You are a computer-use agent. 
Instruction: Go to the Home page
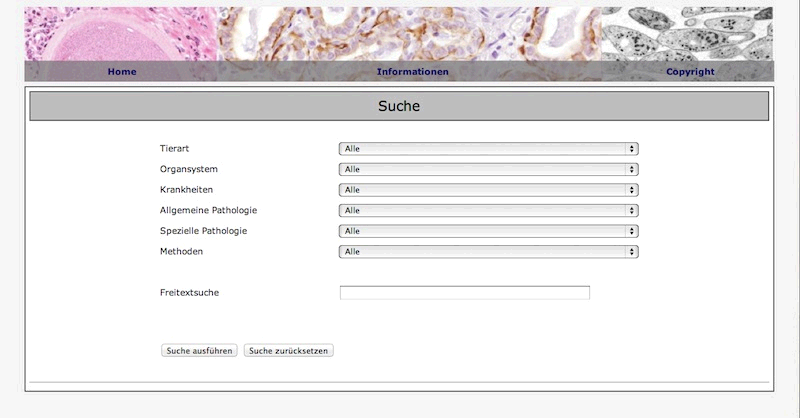coord(122,72)
